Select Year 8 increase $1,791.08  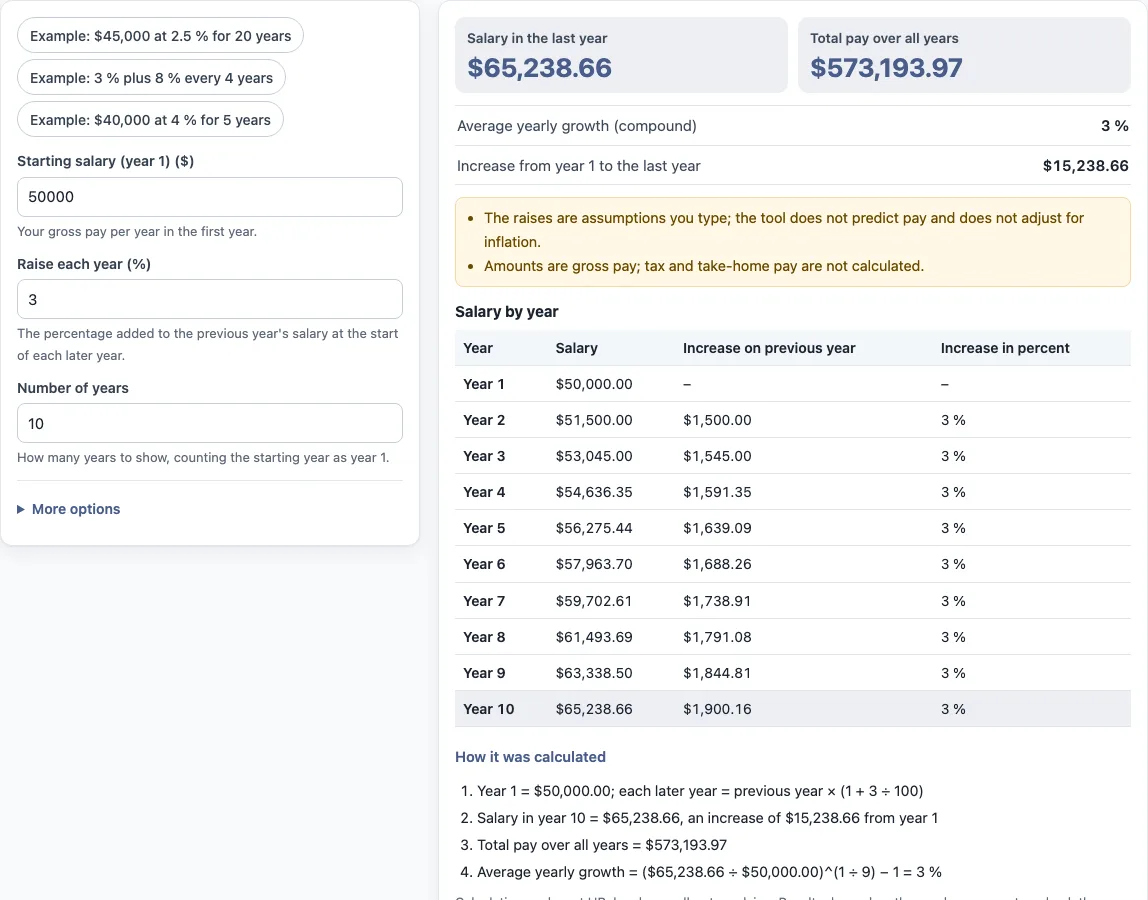[717, 636]
